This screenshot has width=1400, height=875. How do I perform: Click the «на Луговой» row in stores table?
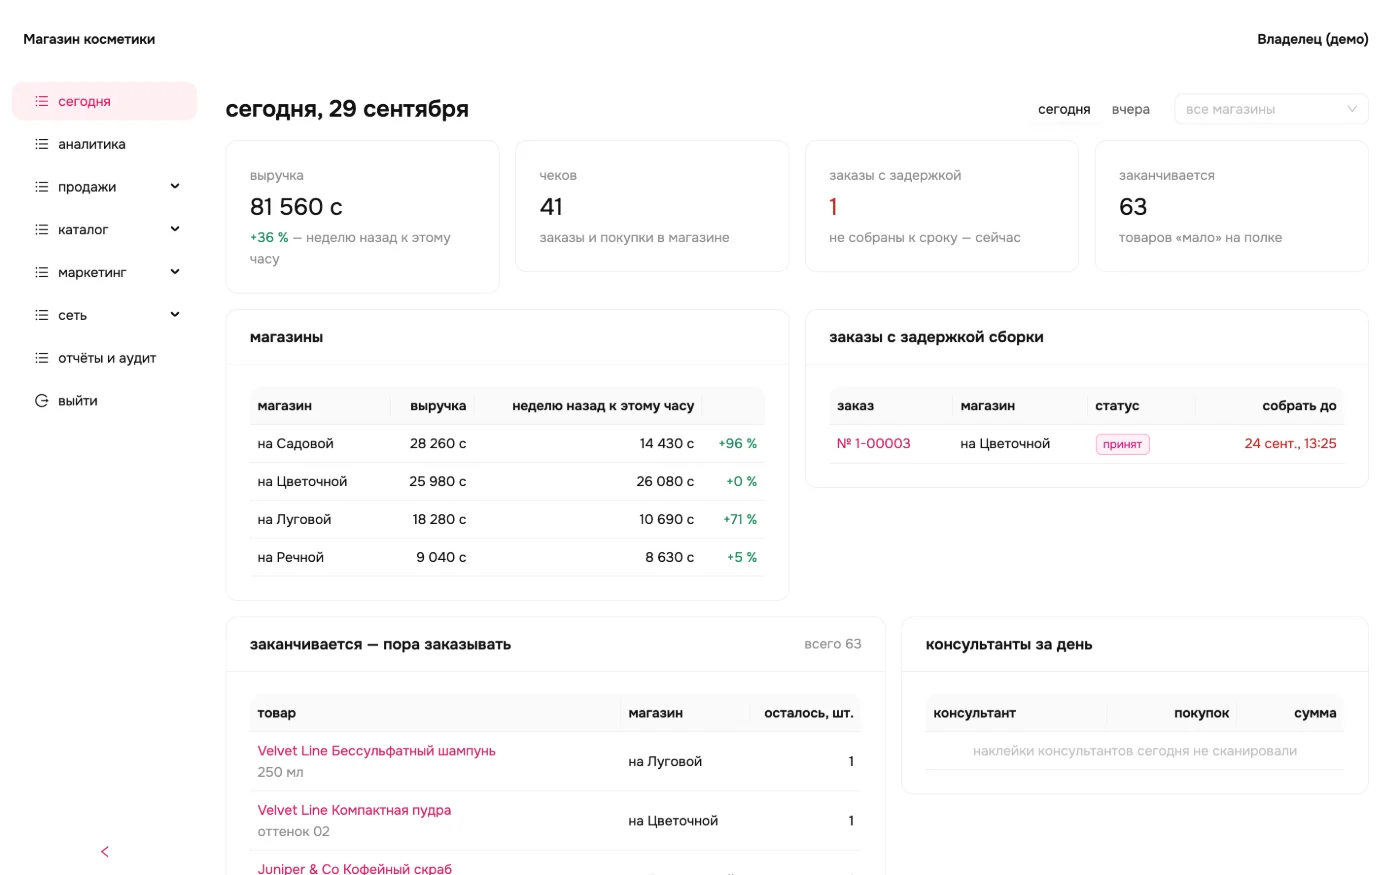507,519
